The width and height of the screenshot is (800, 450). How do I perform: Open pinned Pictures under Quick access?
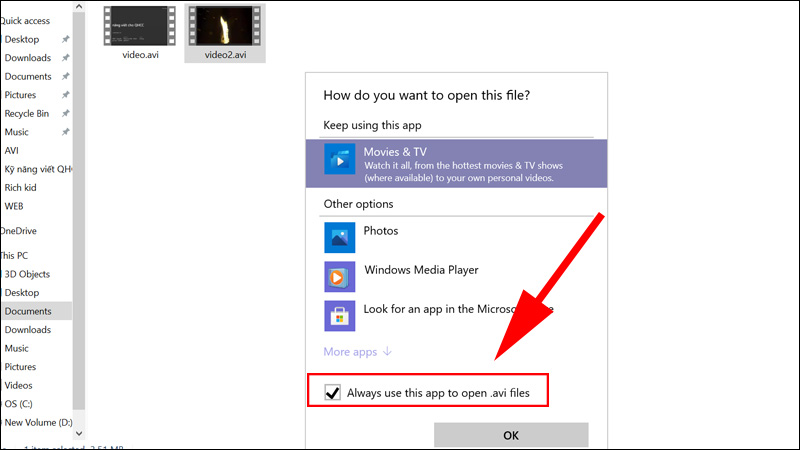[x=20, y=95]
